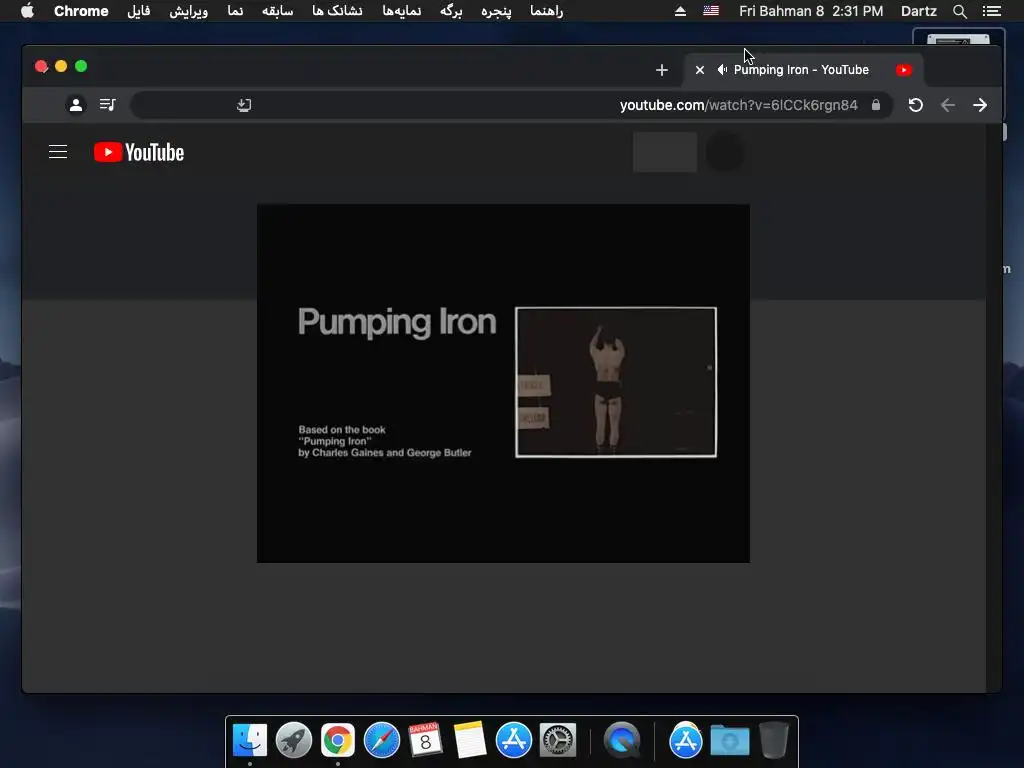Viewport: 1024px width, 768px height.
Task: Open Spotlight search magnifier
Action: point(959,11)
